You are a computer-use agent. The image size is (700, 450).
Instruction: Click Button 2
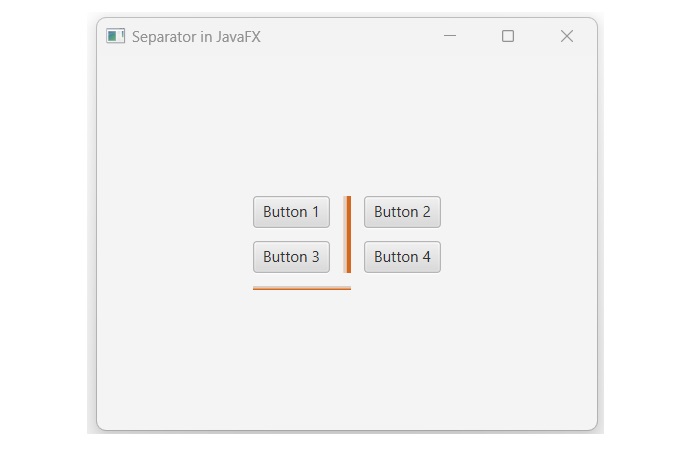[x=402, y=212]
